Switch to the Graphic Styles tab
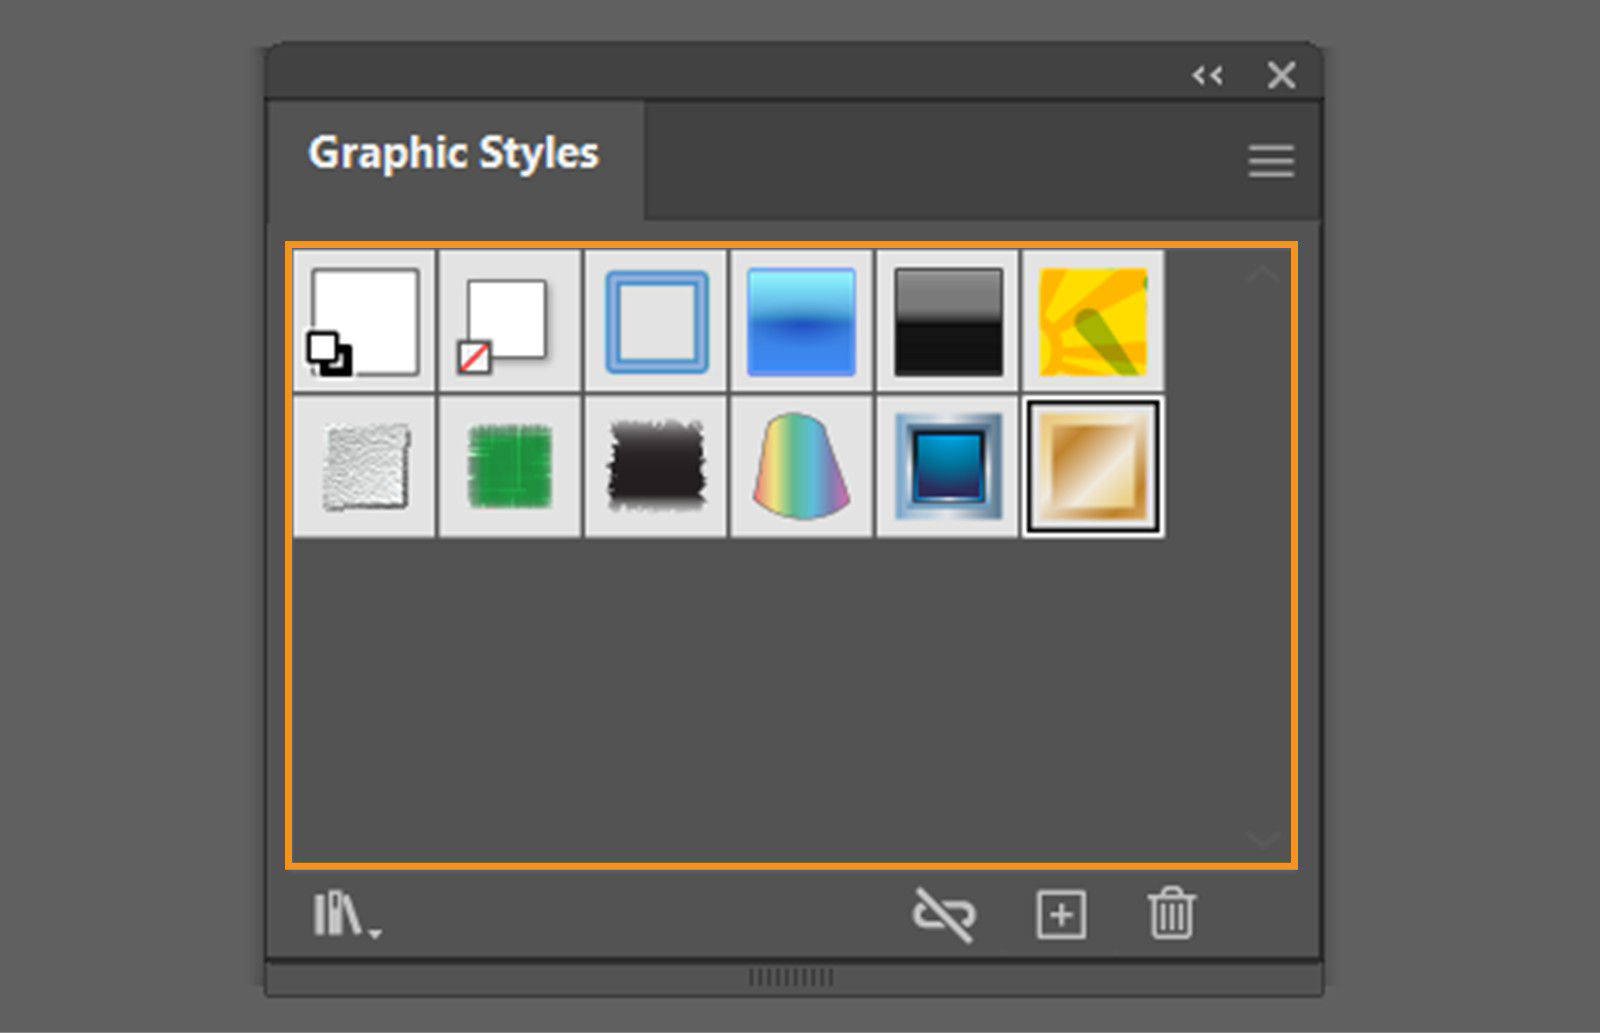 (x=454, y=152)
